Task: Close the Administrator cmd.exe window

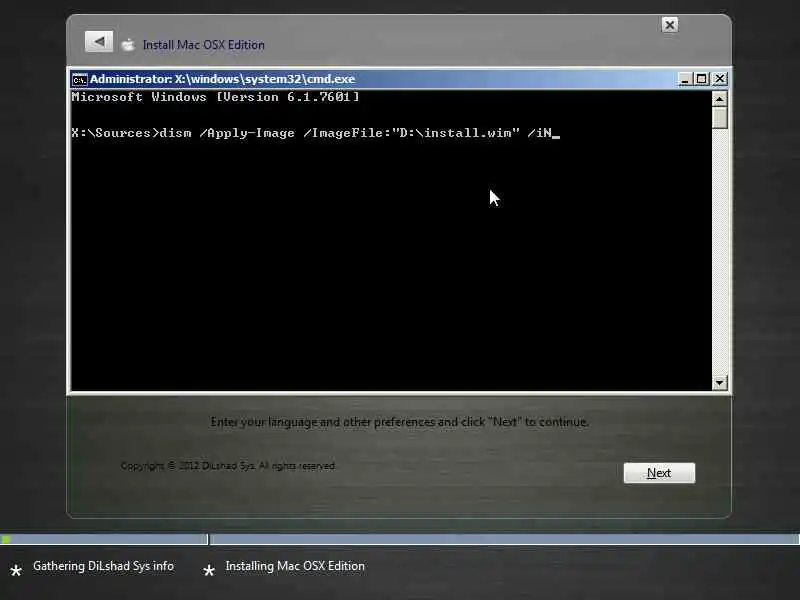Action: click(719, 79)
